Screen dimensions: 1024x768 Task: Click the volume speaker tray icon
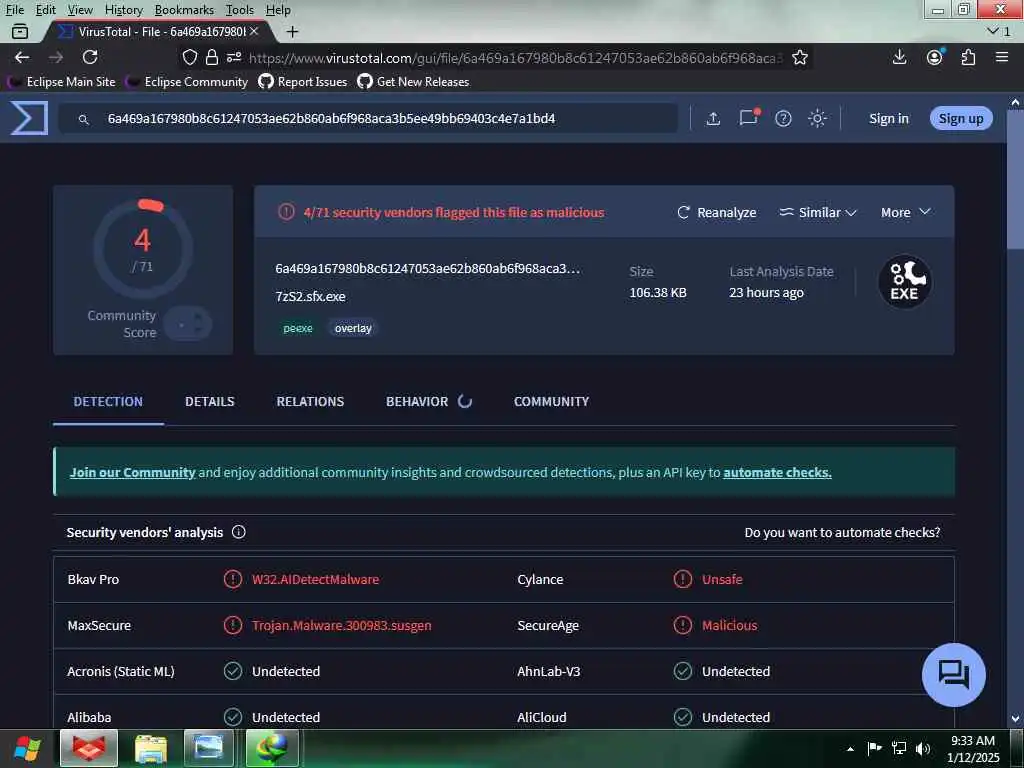[923, 748]
